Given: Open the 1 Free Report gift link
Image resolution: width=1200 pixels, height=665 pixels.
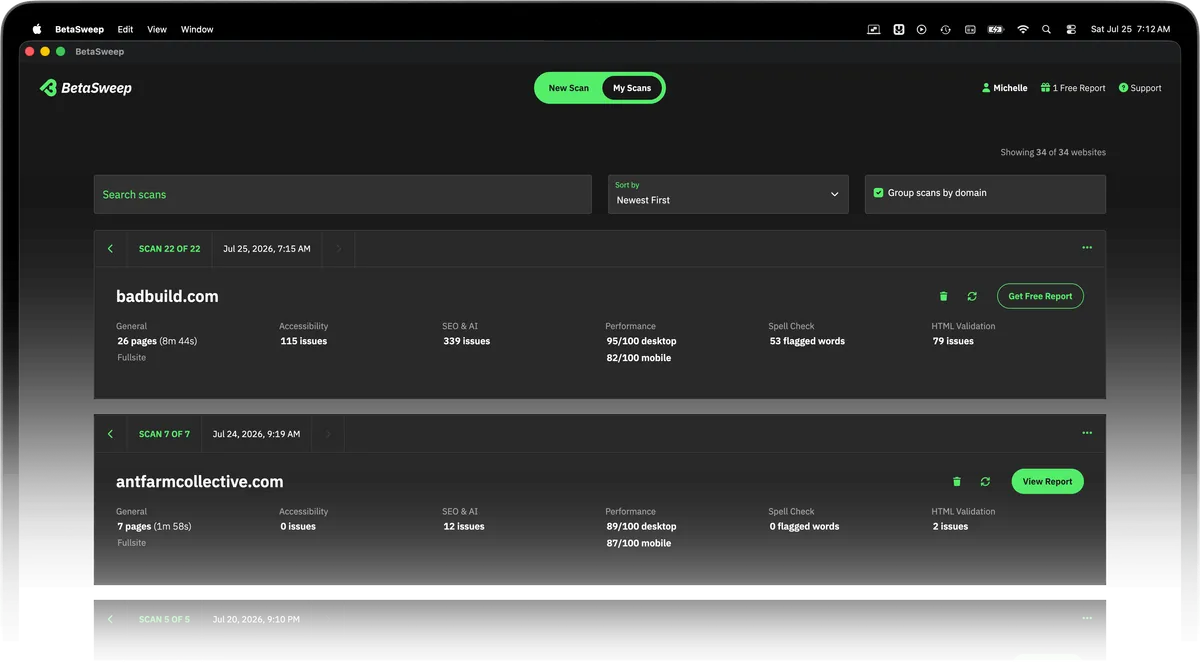Looking at the screenshot, I should (1073, 88).
